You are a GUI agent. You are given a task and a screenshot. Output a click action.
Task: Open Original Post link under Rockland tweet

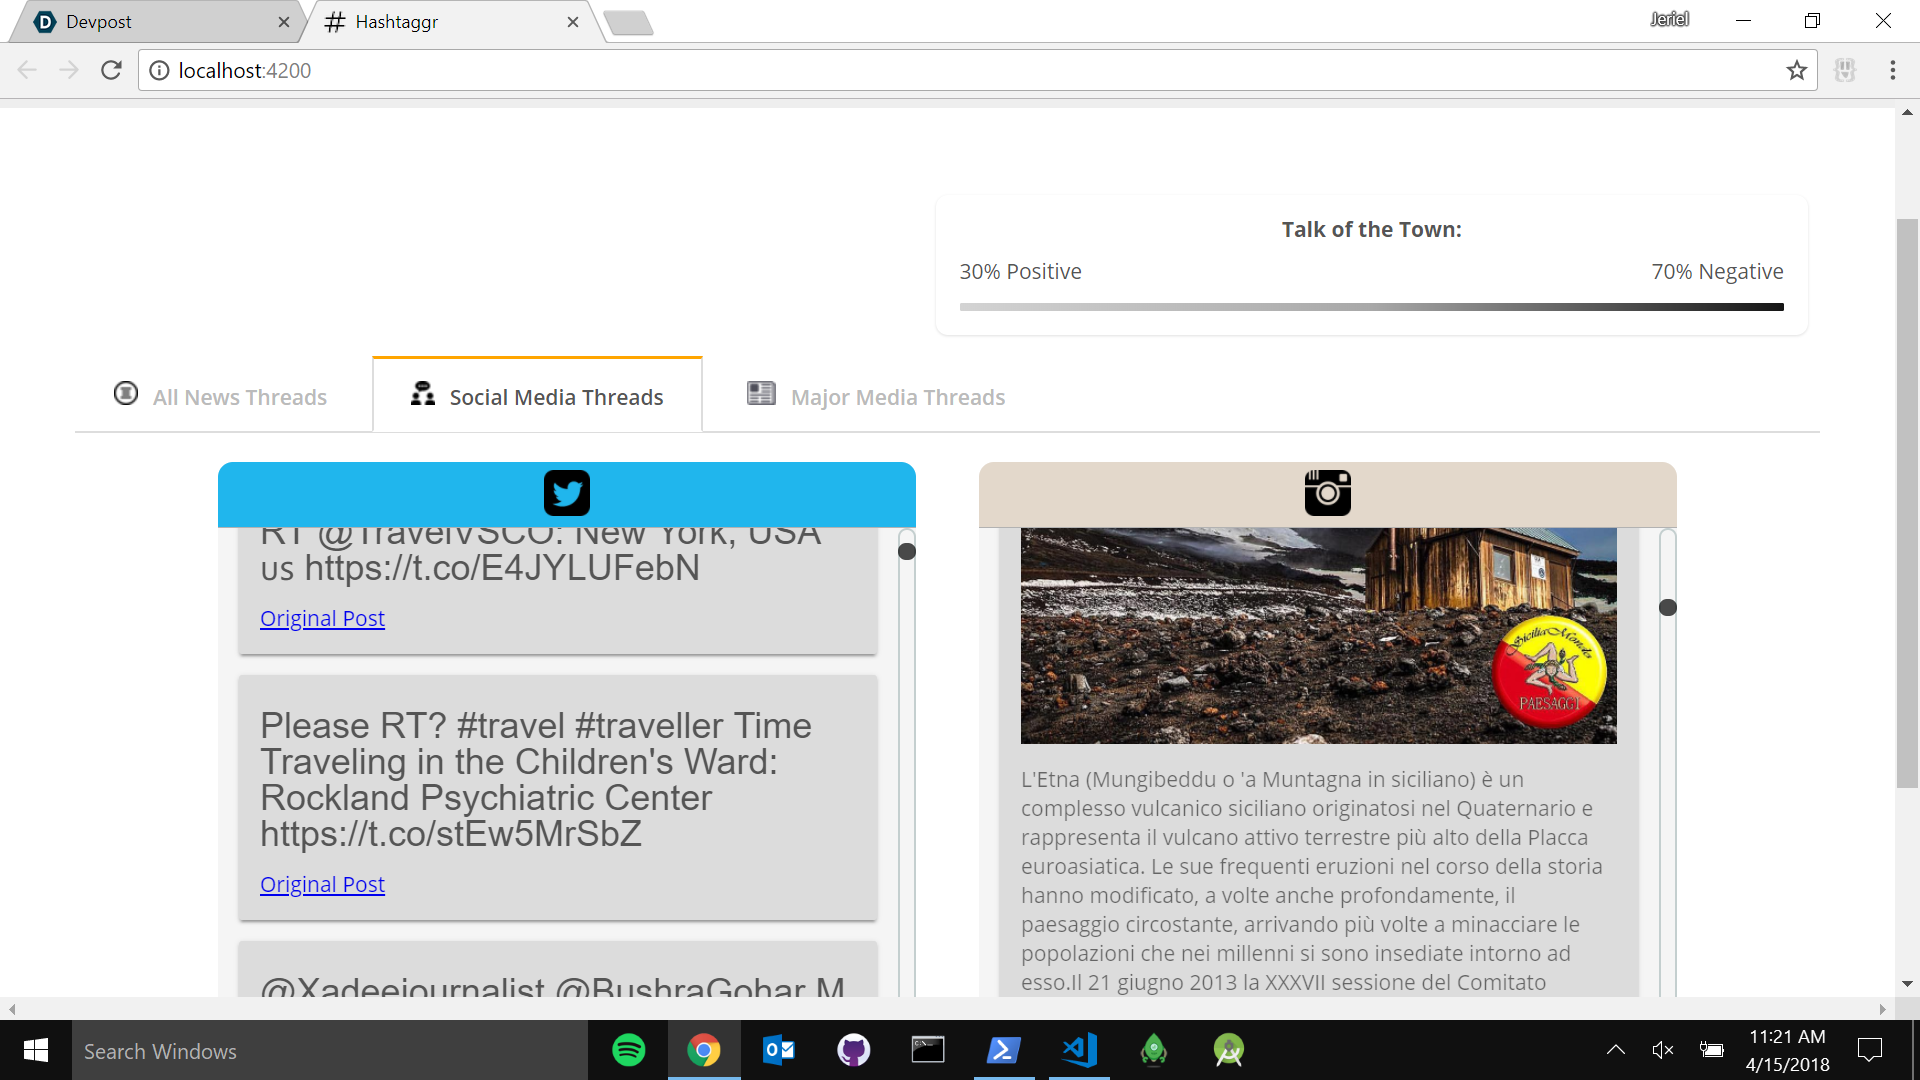point(322,884)
